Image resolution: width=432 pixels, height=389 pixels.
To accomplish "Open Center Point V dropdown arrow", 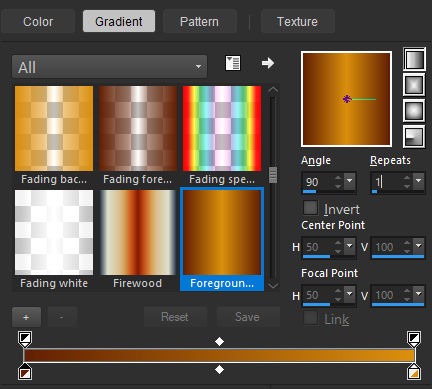I will (419, 246).
